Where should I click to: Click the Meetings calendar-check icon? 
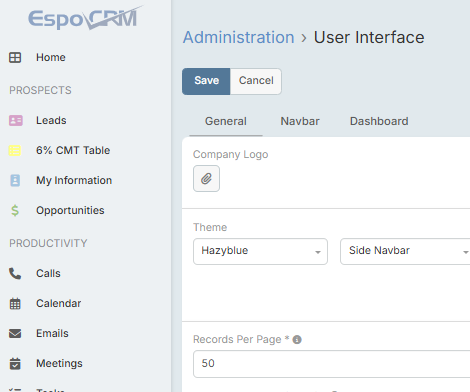coord(15,363)
